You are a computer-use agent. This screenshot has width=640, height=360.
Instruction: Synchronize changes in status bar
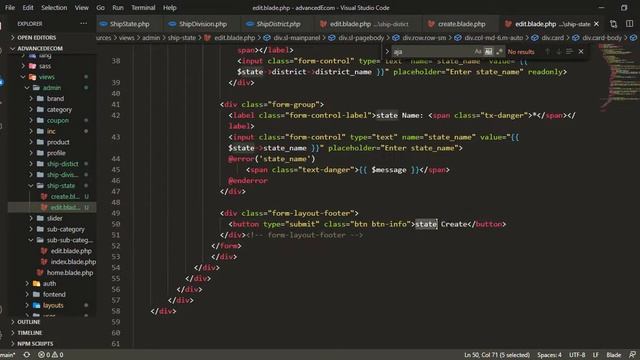pos(27,355)
